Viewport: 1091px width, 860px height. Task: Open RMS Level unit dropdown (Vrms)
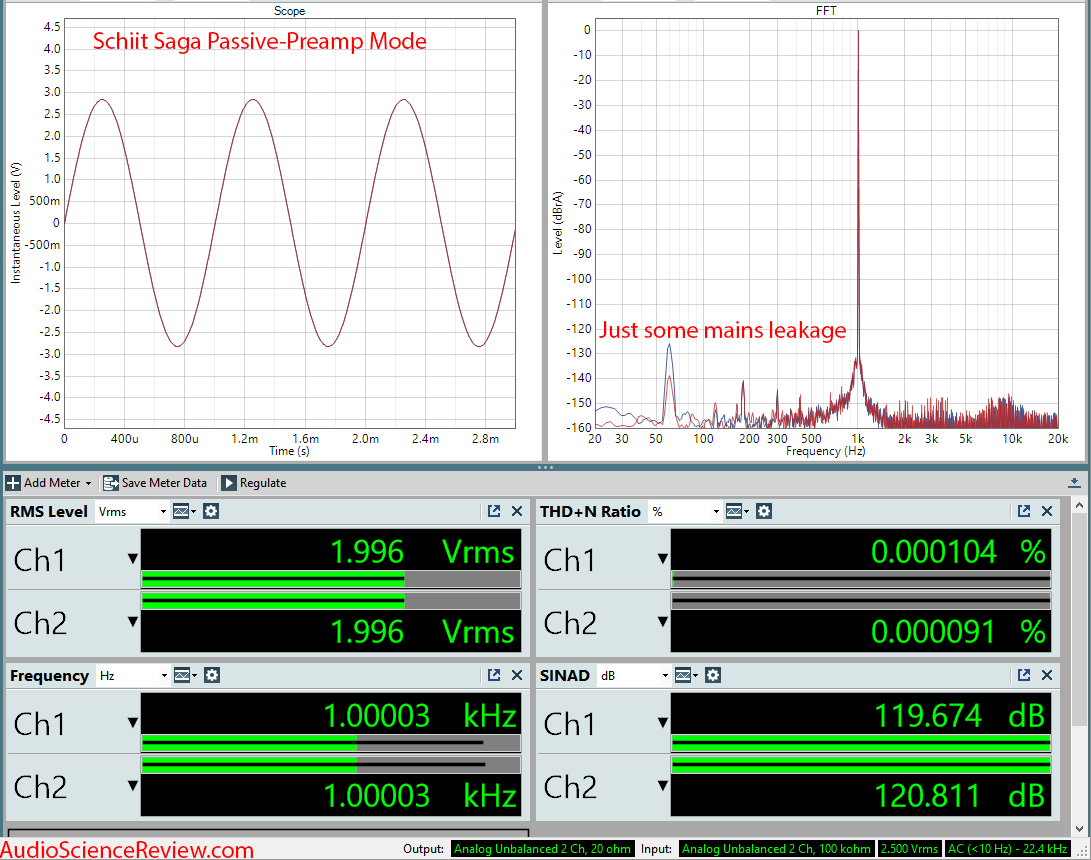(132, 512)
